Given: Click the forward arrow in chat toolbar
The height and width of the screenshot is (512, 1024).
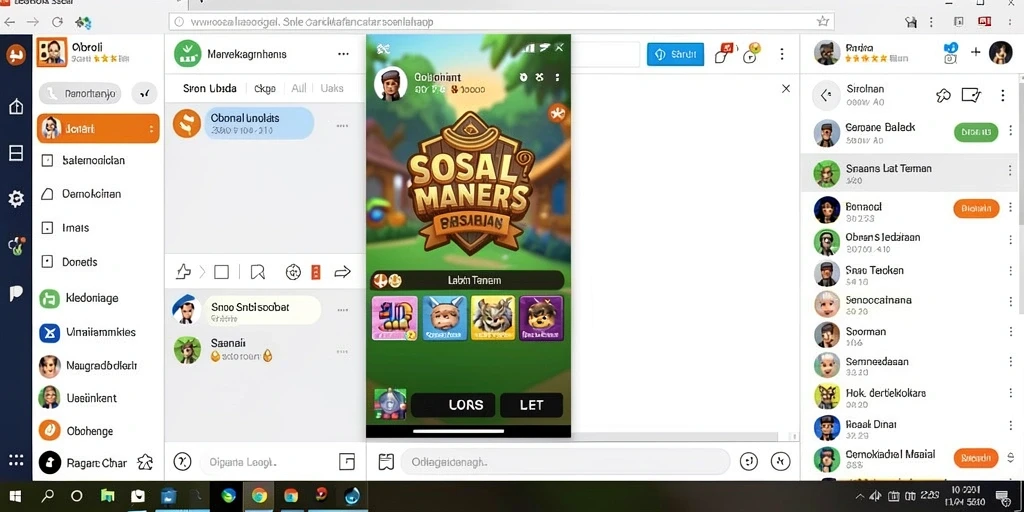Looking at the screenshot, I should tap(343, 272).
